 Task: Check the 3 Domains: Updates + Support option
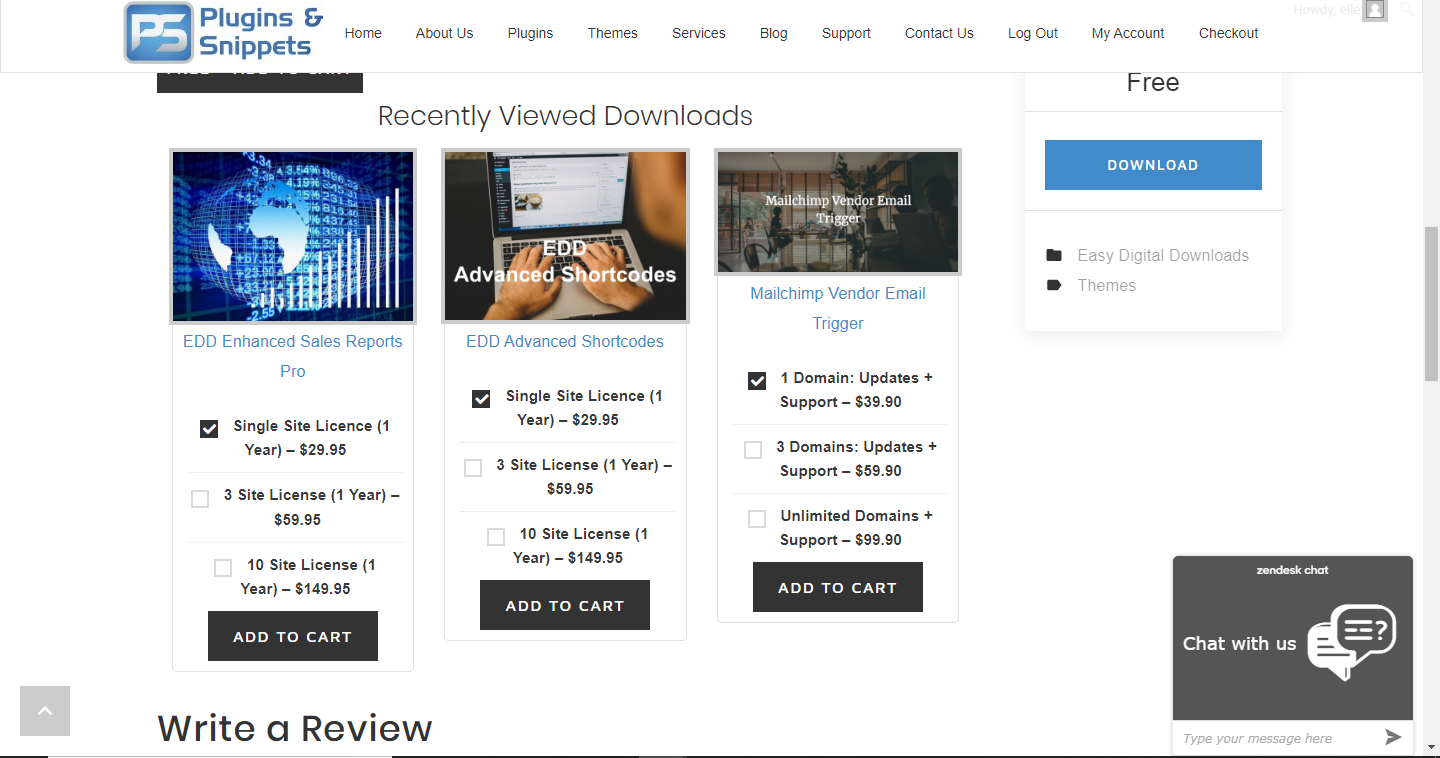click(x=753, y=450)
